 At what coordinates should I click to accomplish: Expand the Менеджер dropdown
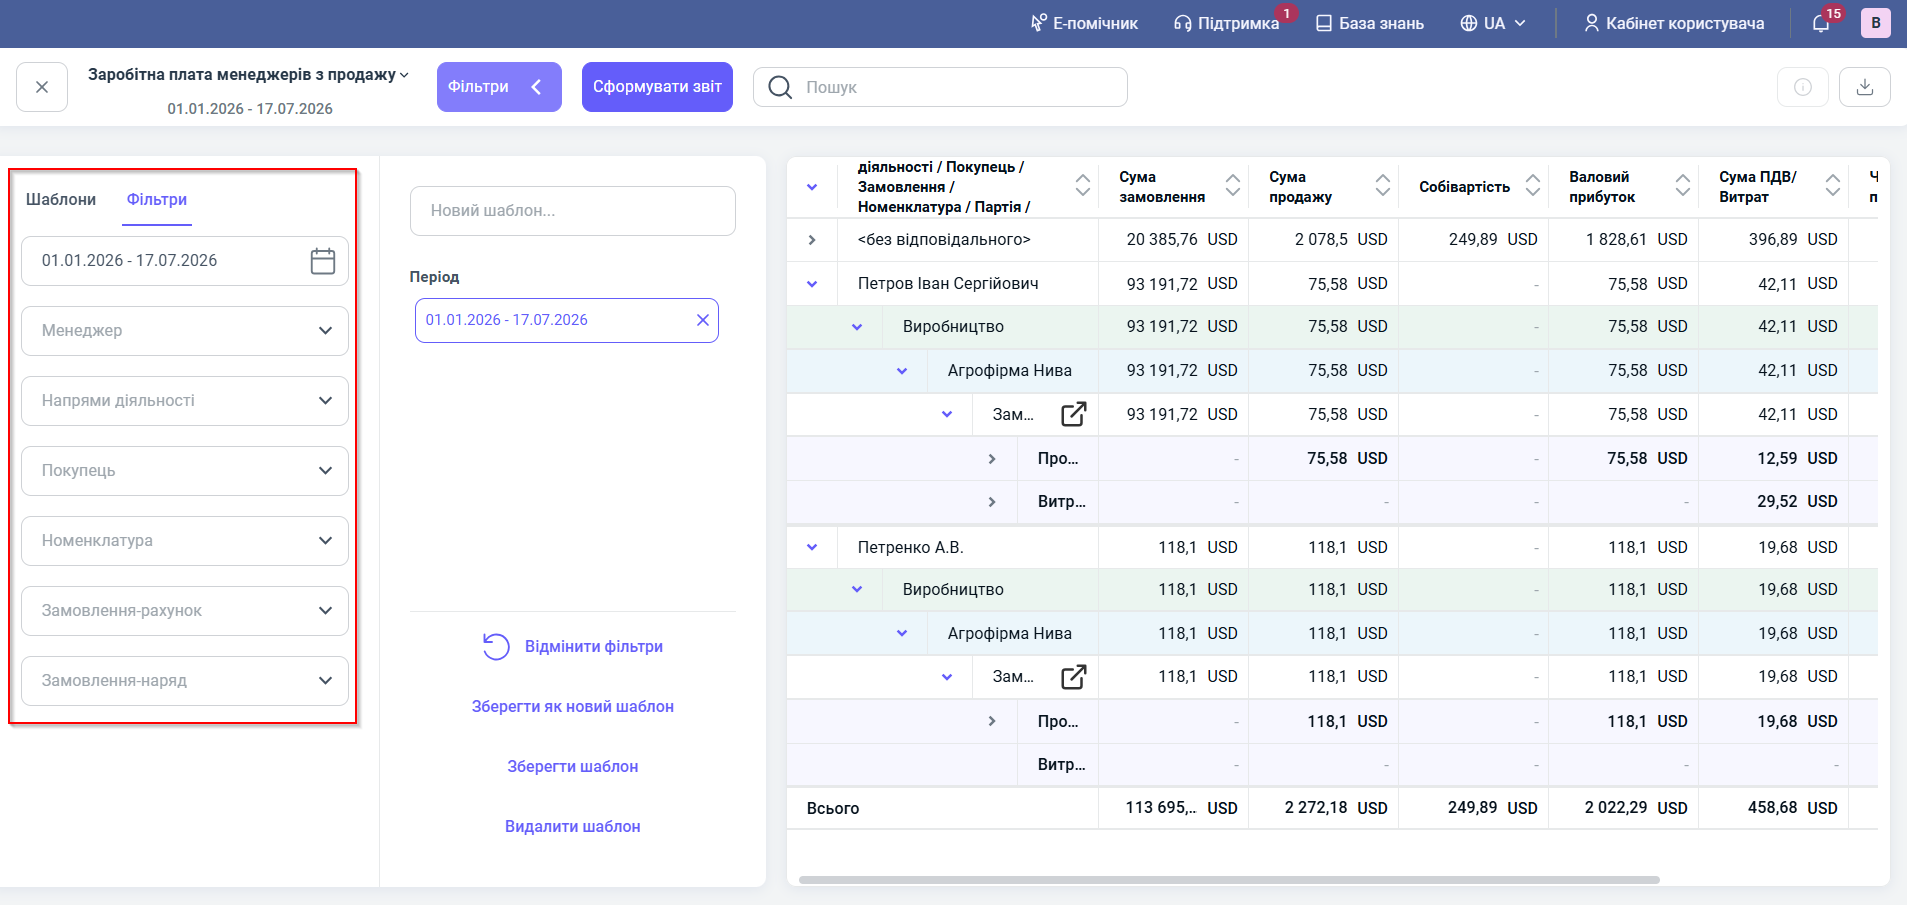[185, 331]
